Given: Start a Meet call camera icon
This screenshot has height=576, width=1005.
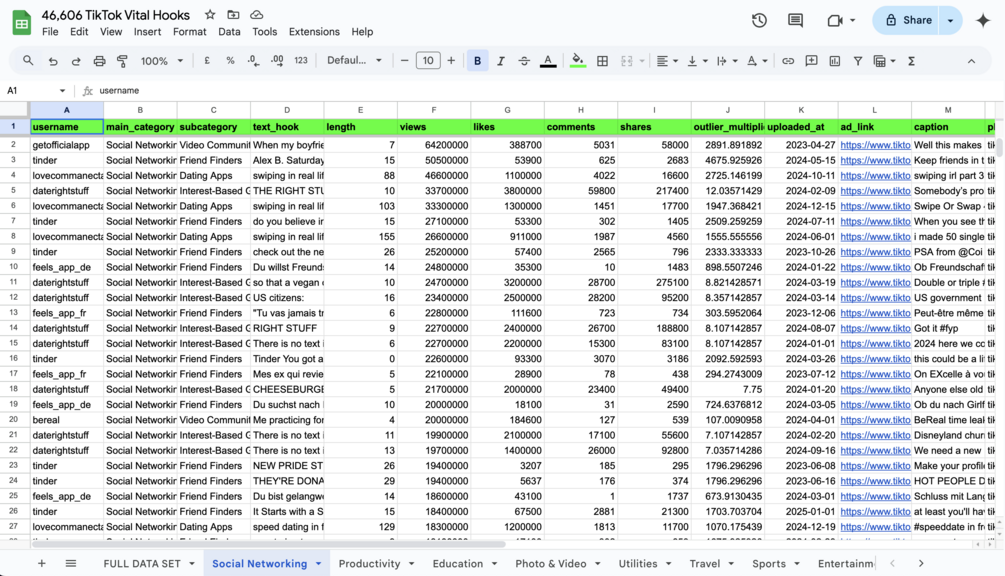Looking at the screenshot, I should [835, 21].
